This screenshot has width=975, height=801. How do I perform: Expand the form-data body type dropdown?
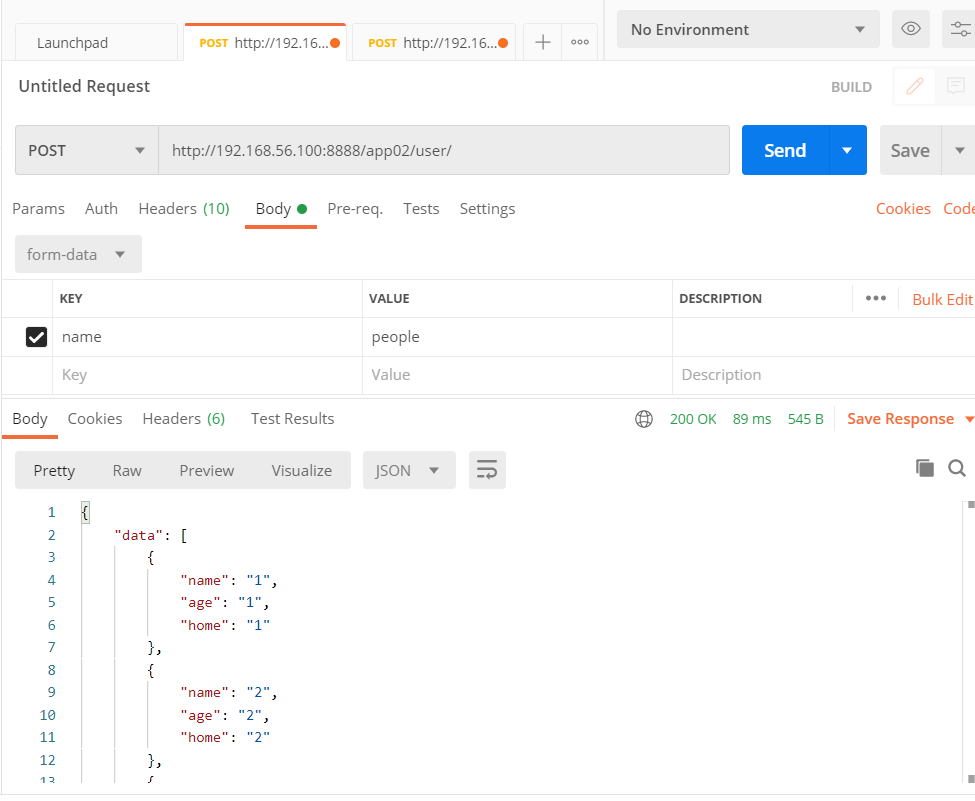click(78, 254)
